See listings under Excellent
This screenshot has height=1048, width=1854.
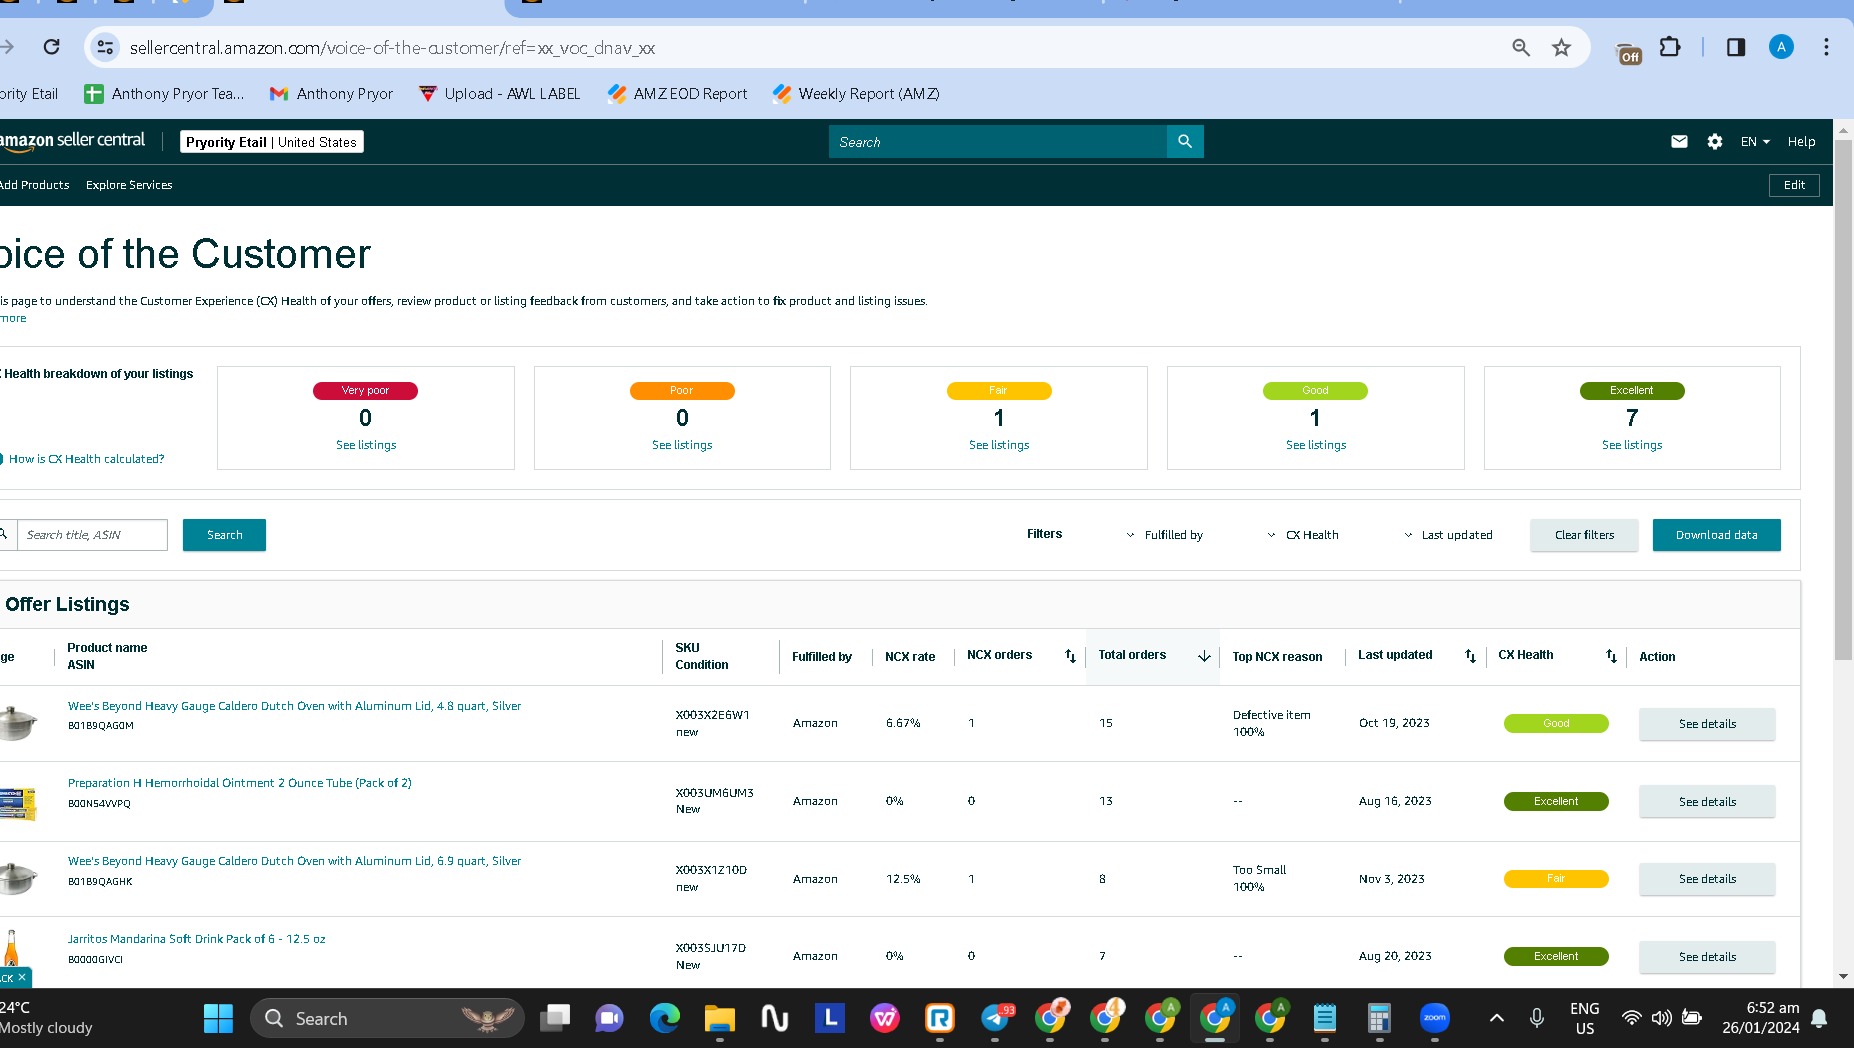[x=1632, y=445]
